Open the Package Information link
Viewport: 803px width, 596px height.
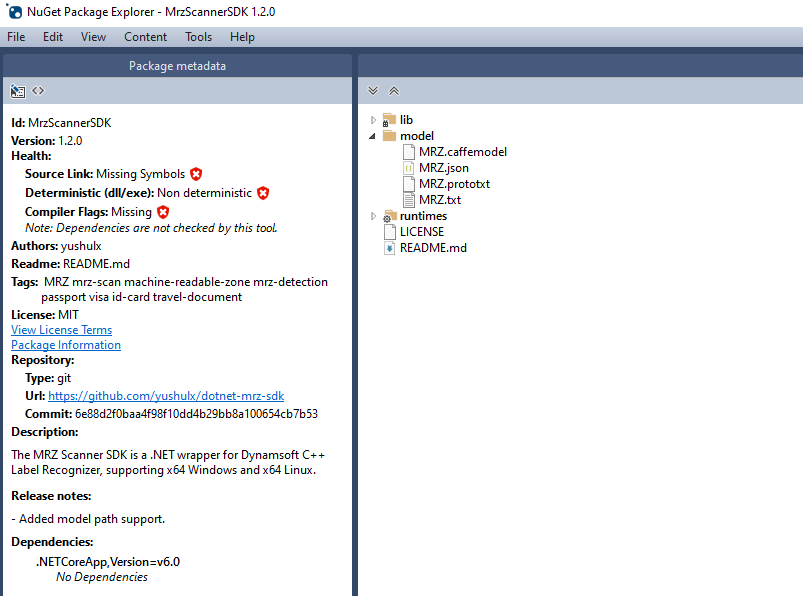pos(66,345)
